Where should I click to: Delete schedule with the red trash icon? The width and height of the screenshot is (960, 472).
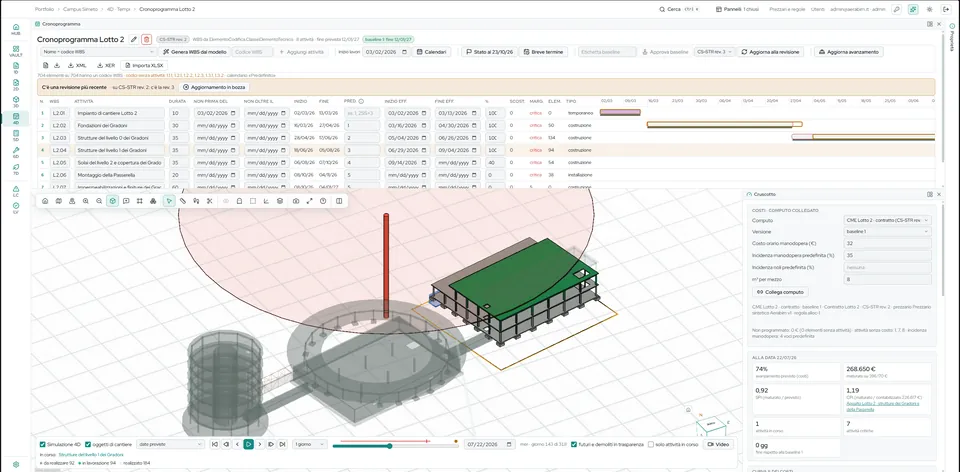(x=146, y=39)
